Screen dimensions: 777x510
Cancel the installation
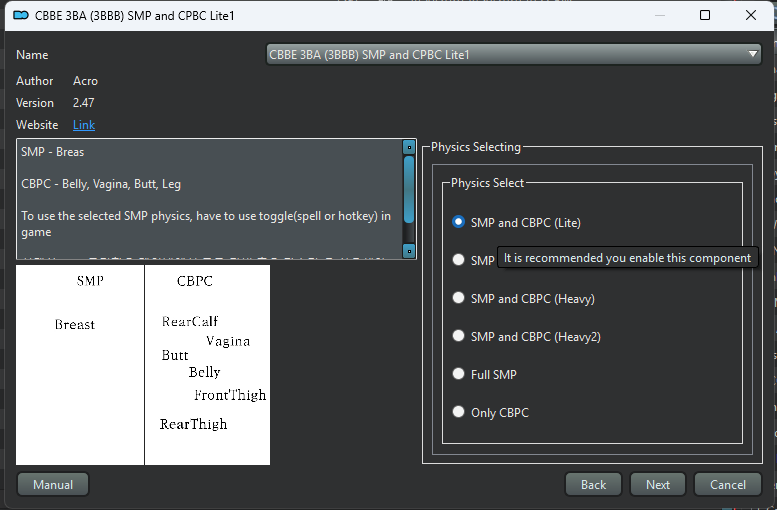pyautogui.click(x=727, y=484)
